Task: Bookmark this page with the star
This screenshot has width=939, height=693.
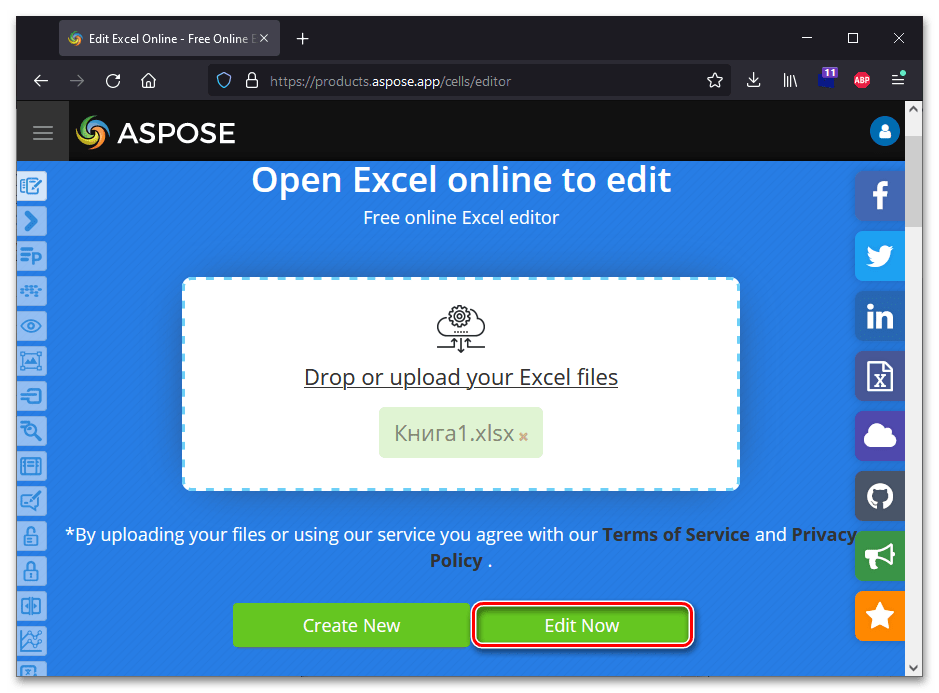Action: (714, 81)
